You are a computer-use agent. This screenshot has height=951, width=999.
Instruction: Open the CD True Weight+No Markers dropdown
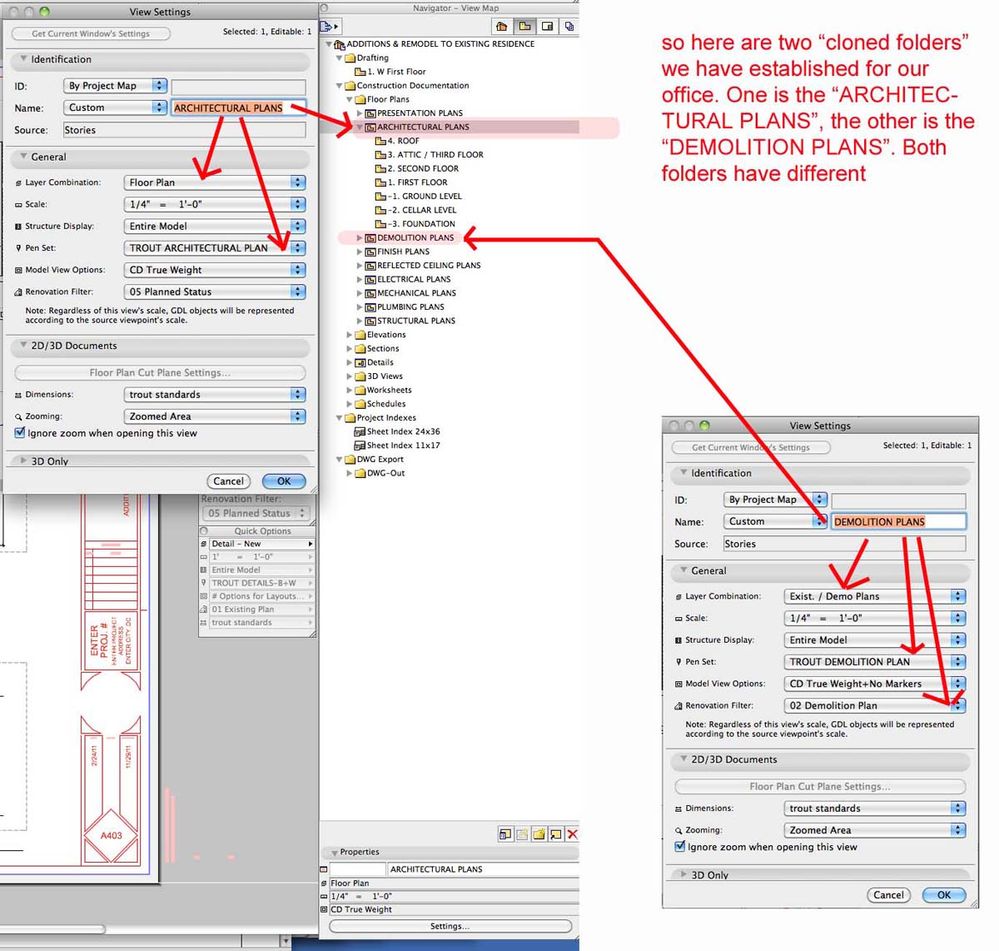[x=875, y=683]
